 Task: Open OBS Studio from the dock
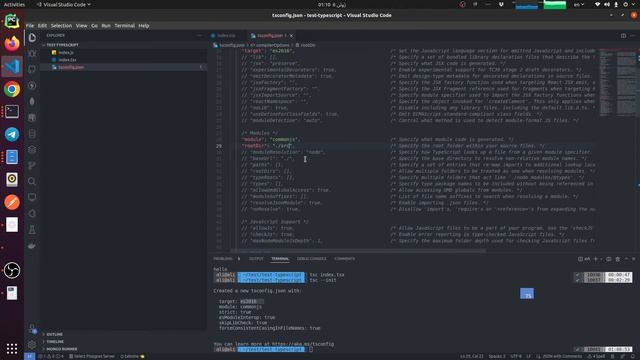[x=12, y=270]
